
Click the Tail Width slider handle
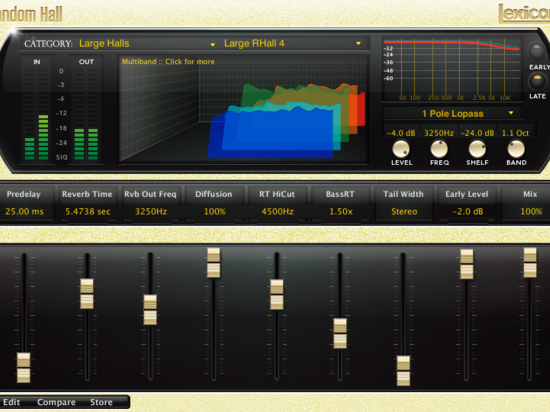403,371
